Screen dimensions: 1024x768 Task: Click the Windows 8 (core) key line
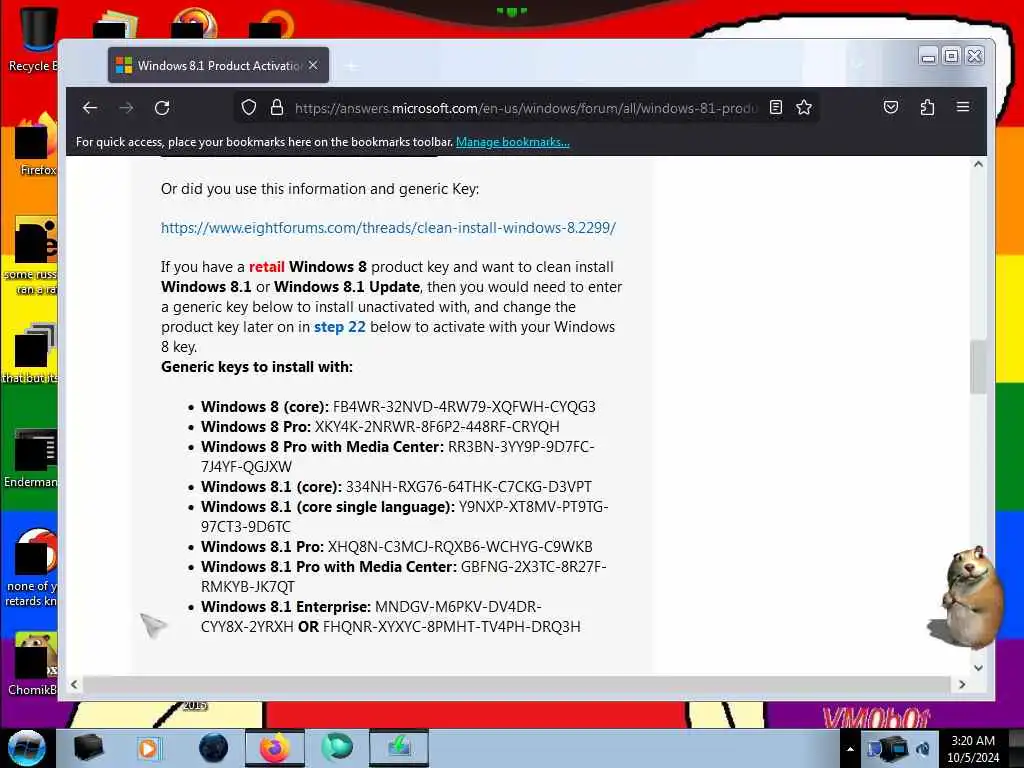point(398,407)
